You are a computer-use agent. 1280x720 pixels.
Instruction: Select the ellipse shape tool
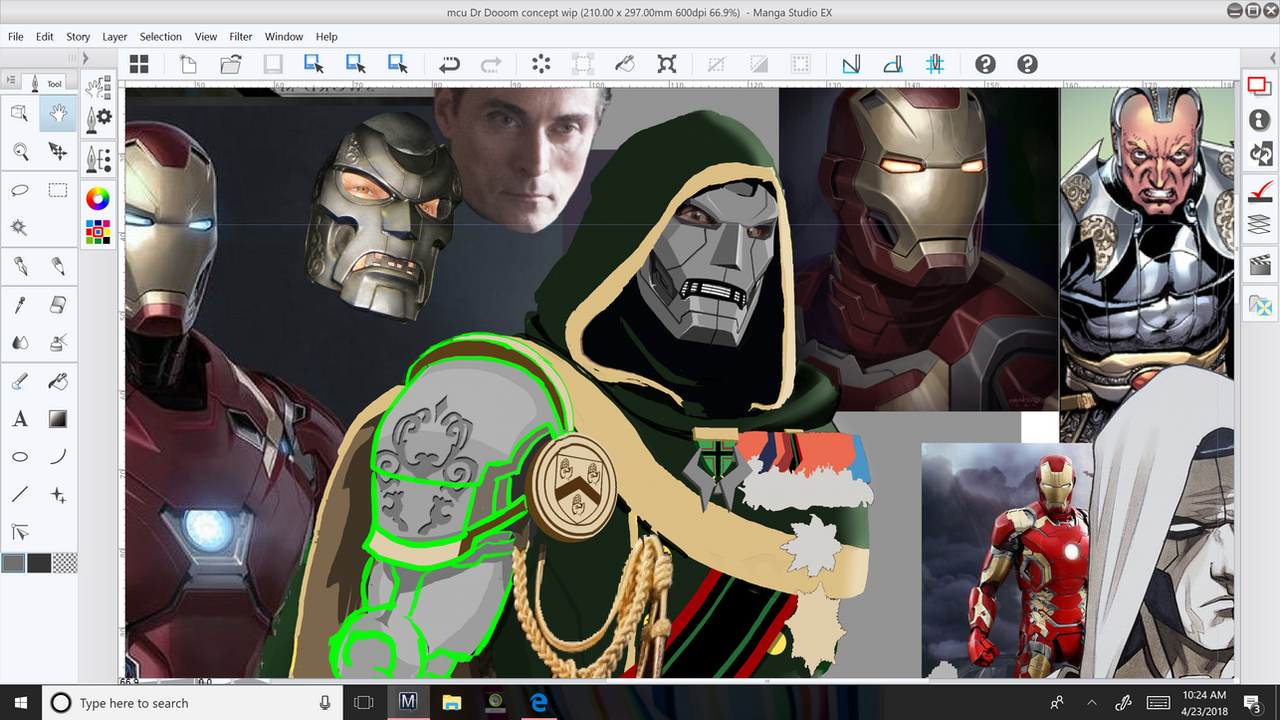tap(20, 457)
